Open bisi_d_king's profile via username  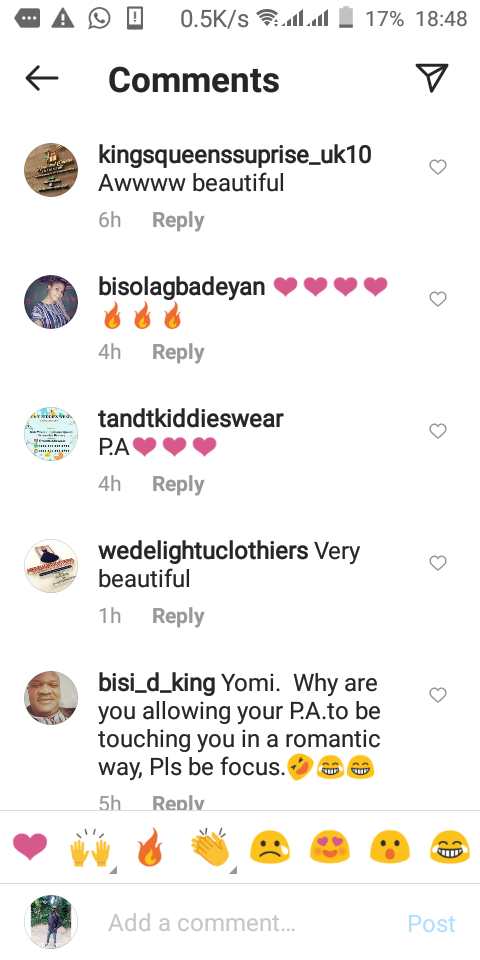coord(157,683)
